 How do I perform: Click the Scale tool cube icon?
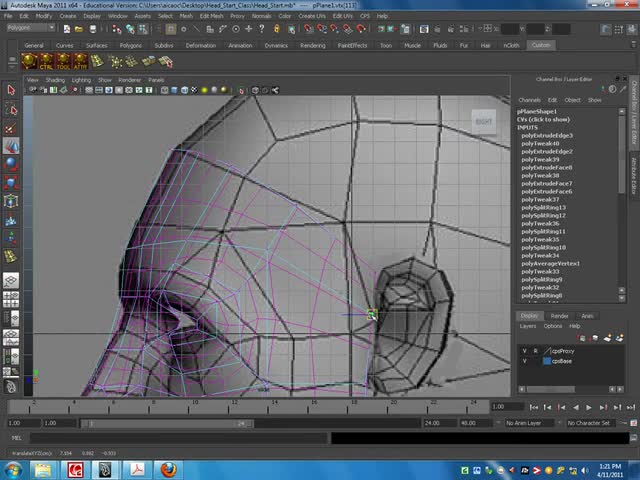(11, 181)
